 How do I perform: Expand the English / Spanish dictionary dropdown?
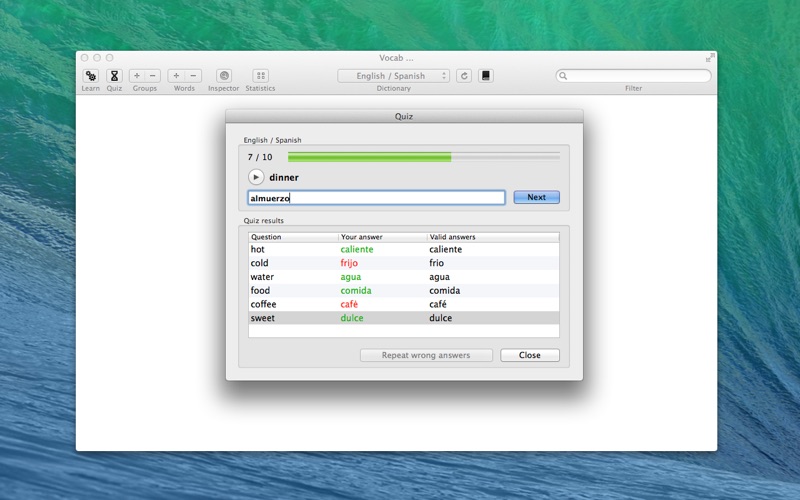pos(393,76)
